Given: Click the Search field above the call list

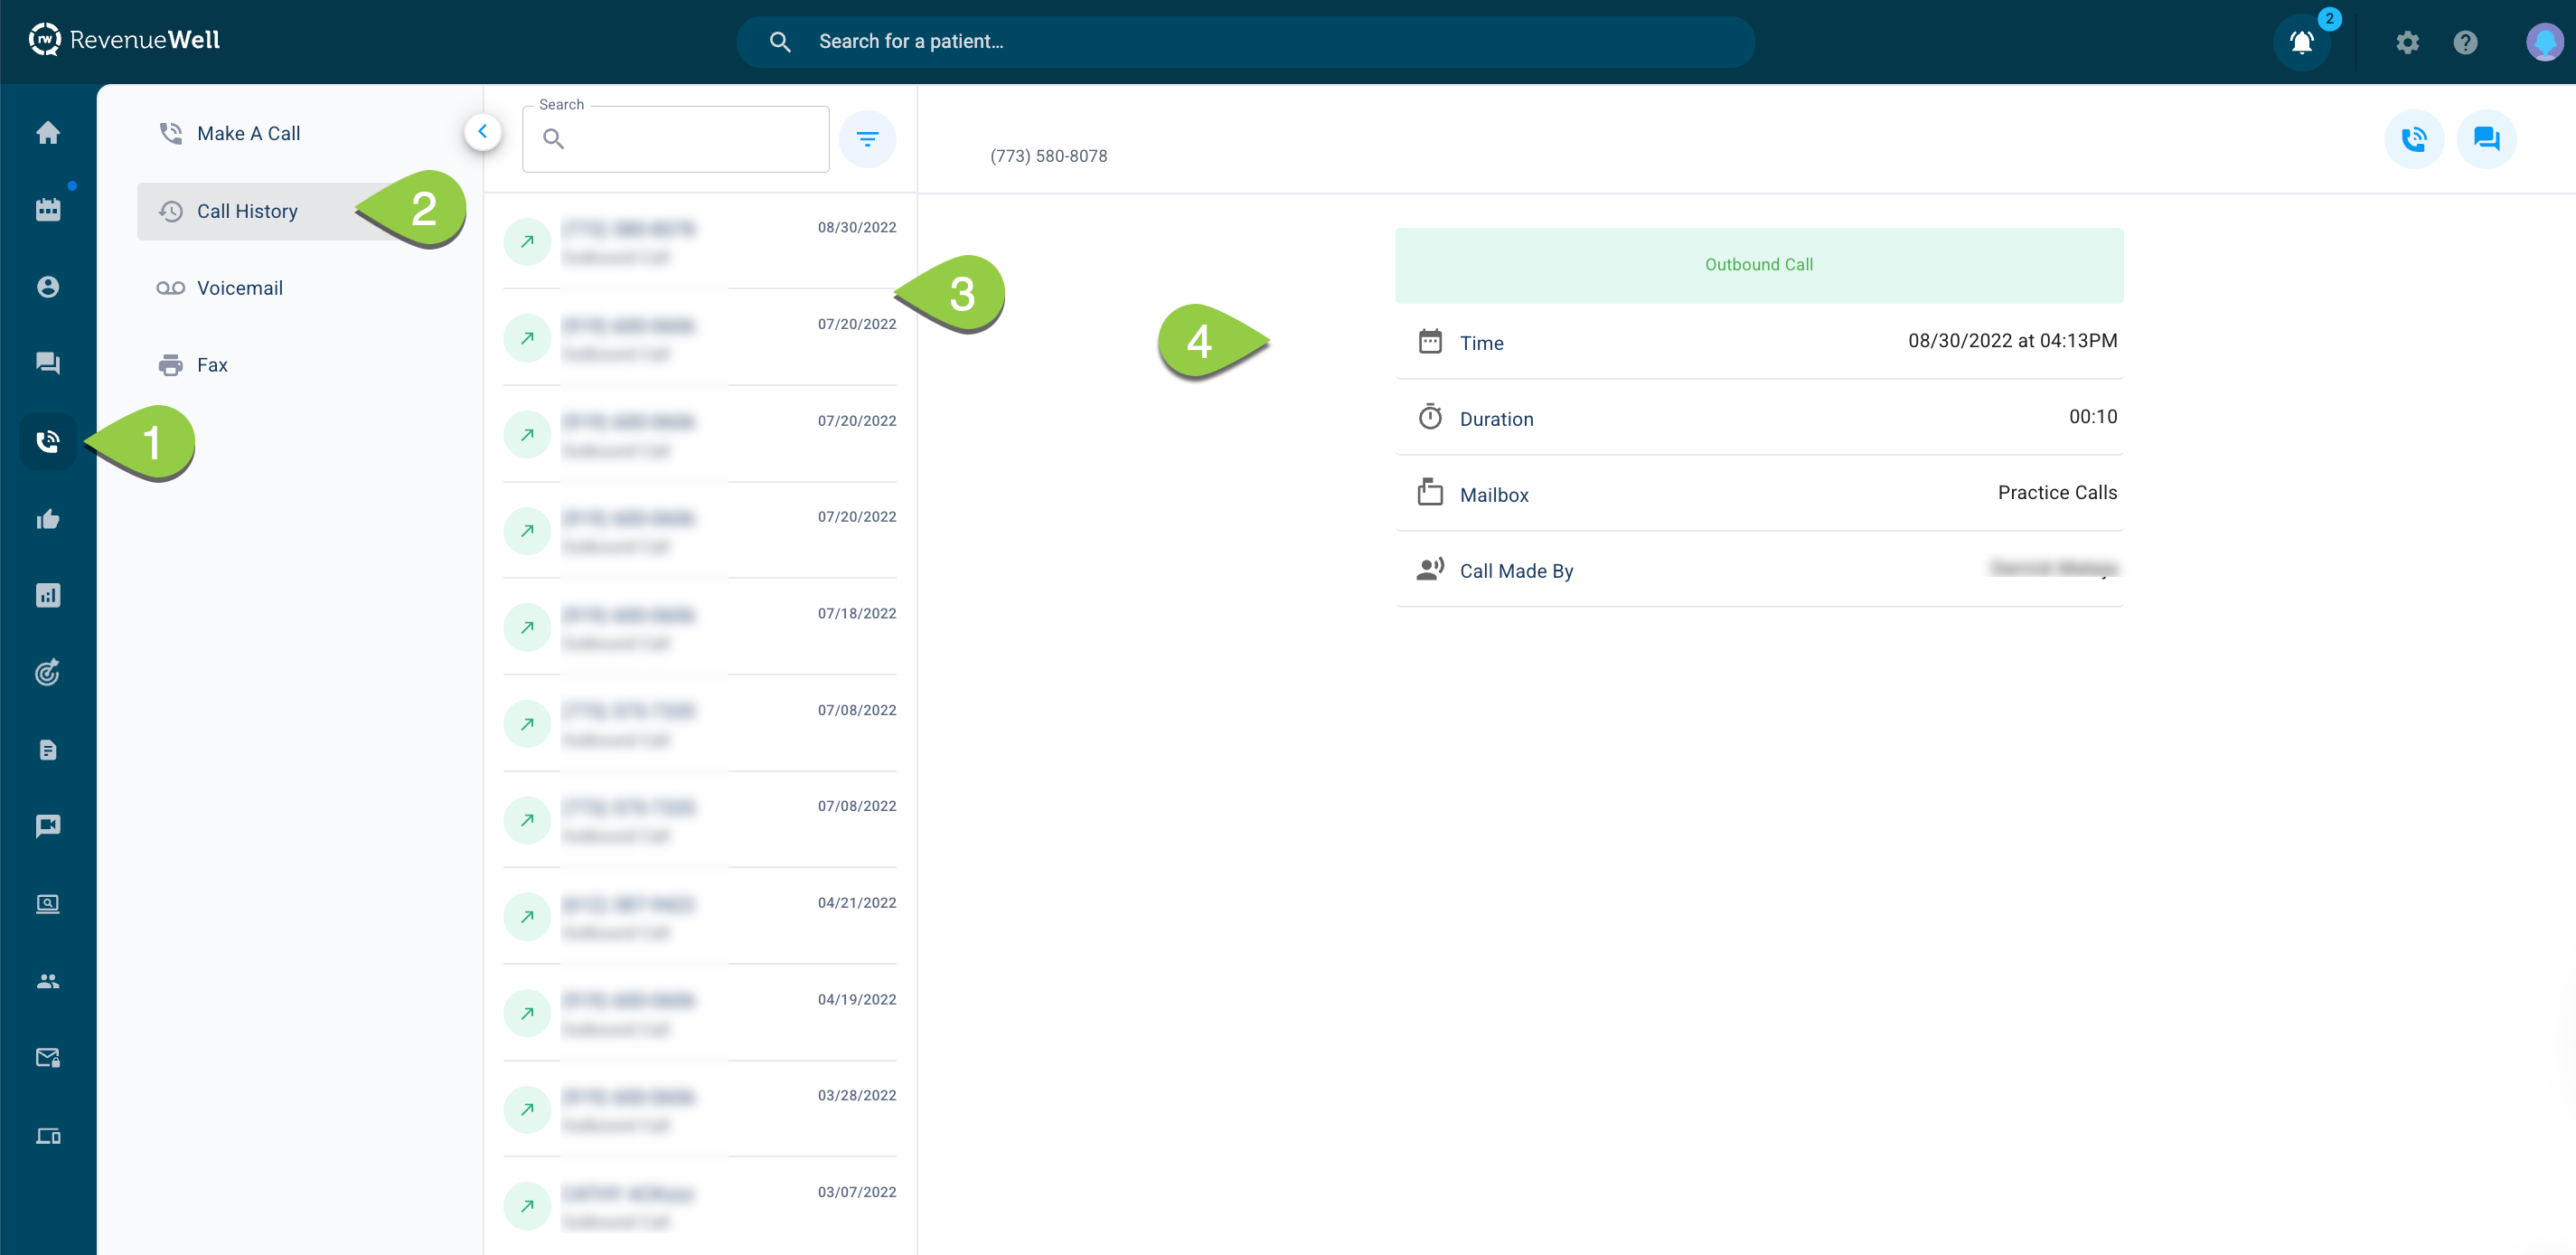Looking at the screenshot, I should [x=675, y=139].
